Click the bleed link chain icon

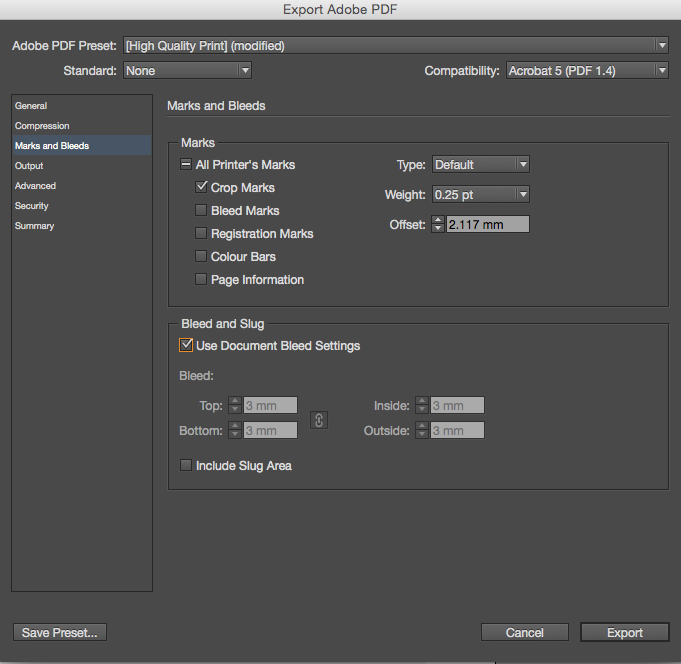[x=319, y=420]
